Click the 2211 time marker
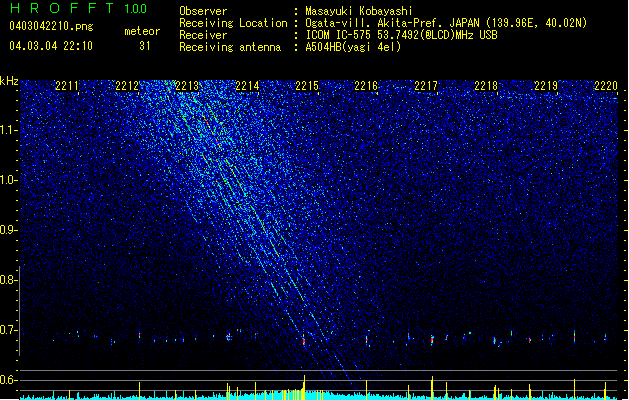The height and width of the screenshot is (400, 629). click(x=67, y=86)
